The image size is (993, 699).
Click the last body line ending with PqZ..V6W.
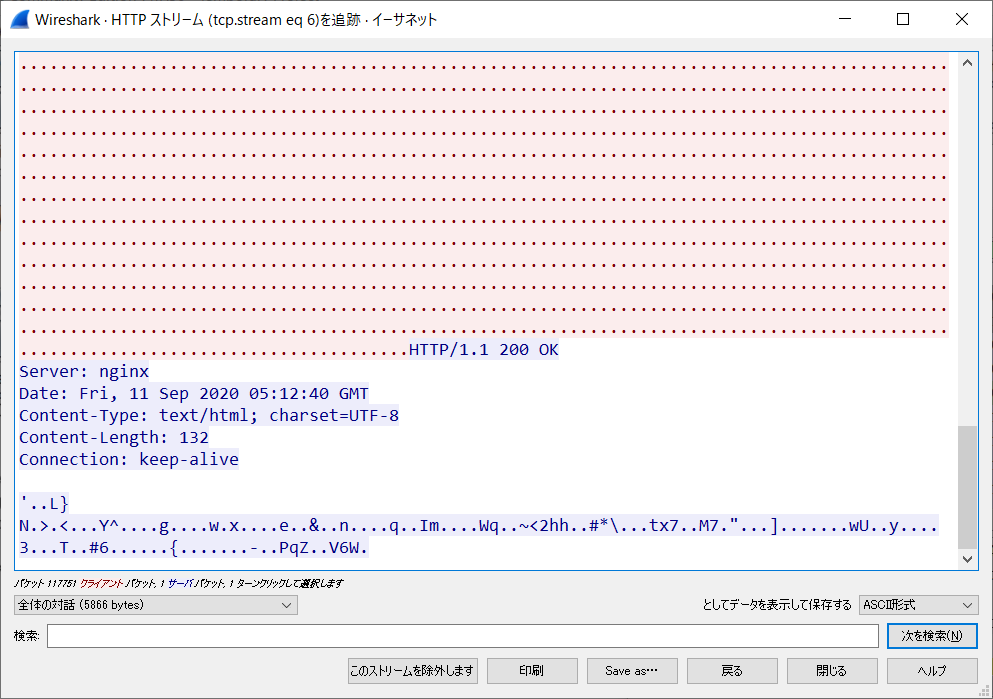194,548
